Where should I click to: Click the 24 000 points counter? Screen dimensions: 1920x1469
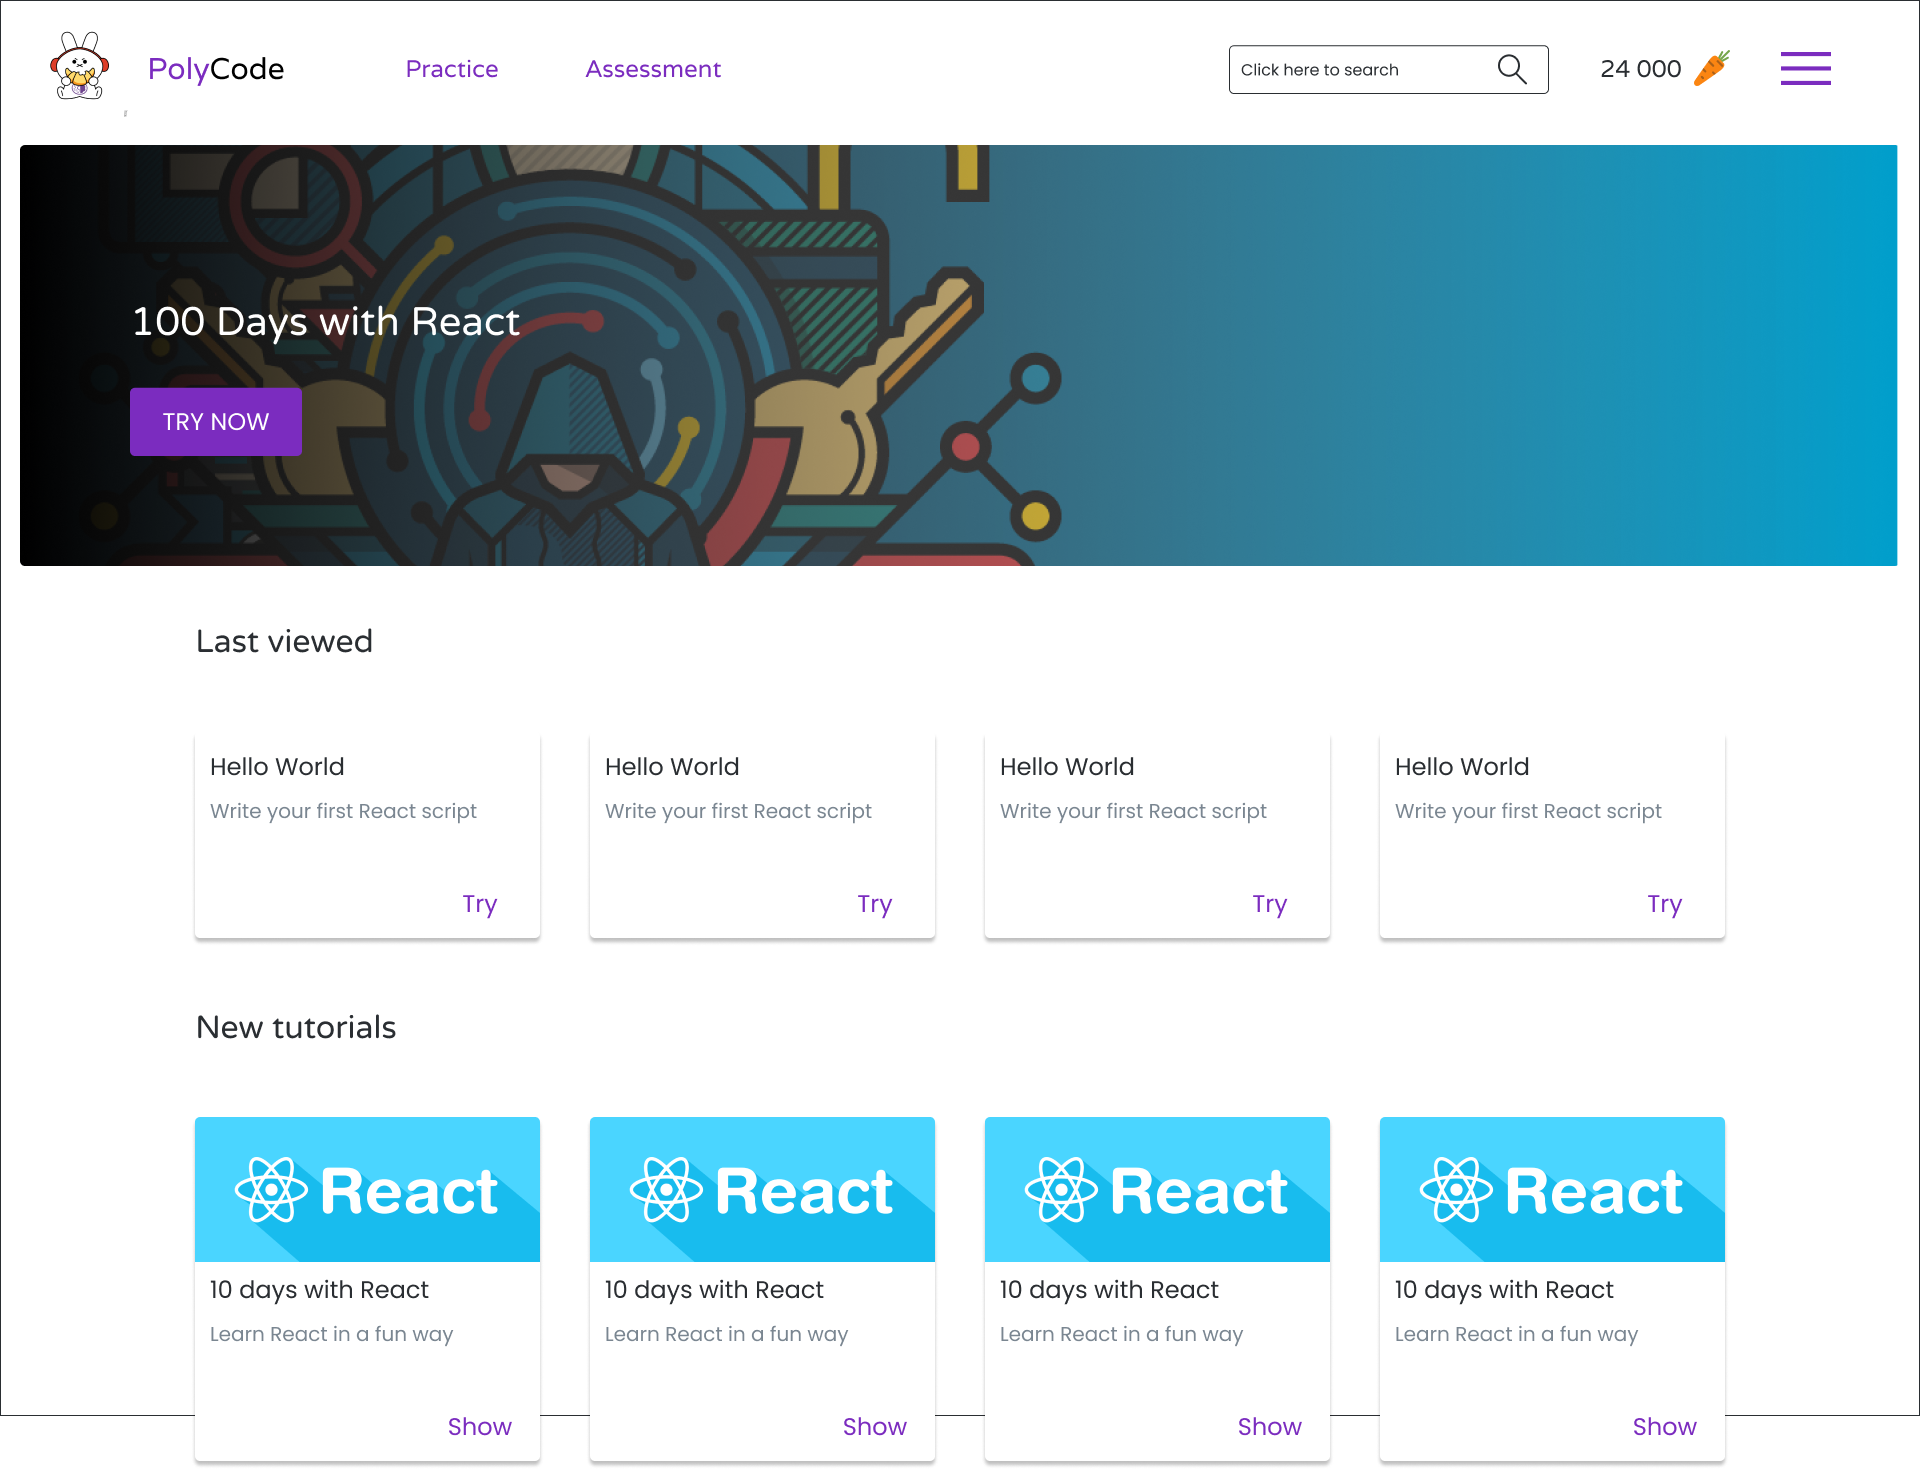[x=1640, y=69]
